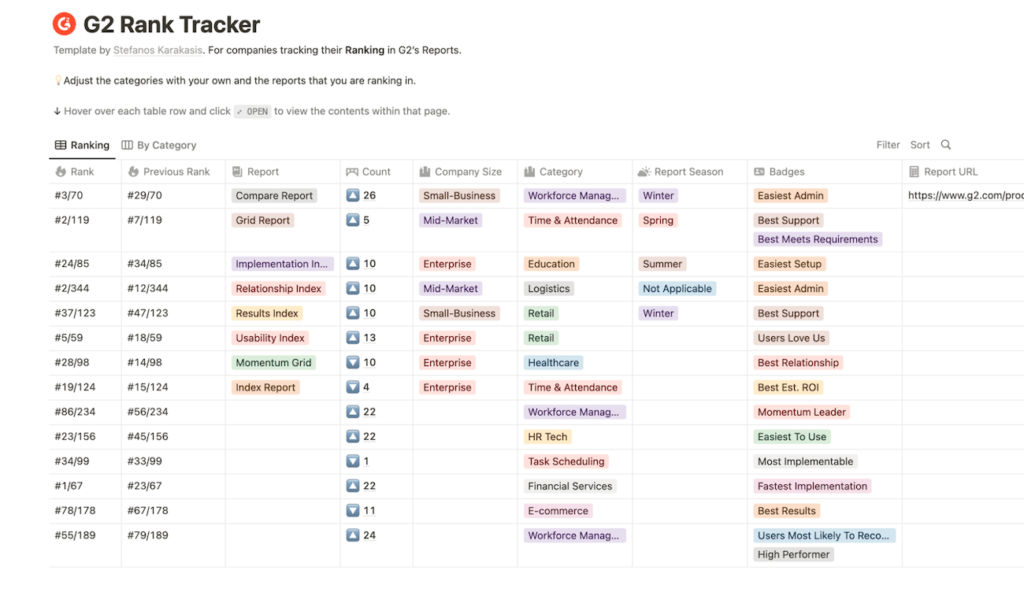The image size is (1024, 592).
Task: Open search with the magnifier icon
Action: point(944,144)
